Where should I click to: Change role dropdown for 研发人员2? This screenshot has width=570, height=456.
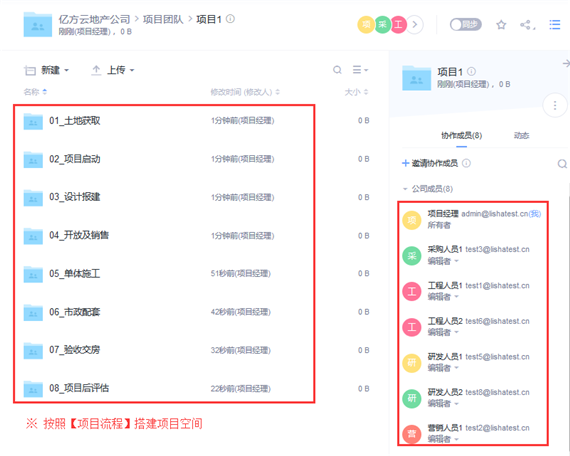[443, 403]
